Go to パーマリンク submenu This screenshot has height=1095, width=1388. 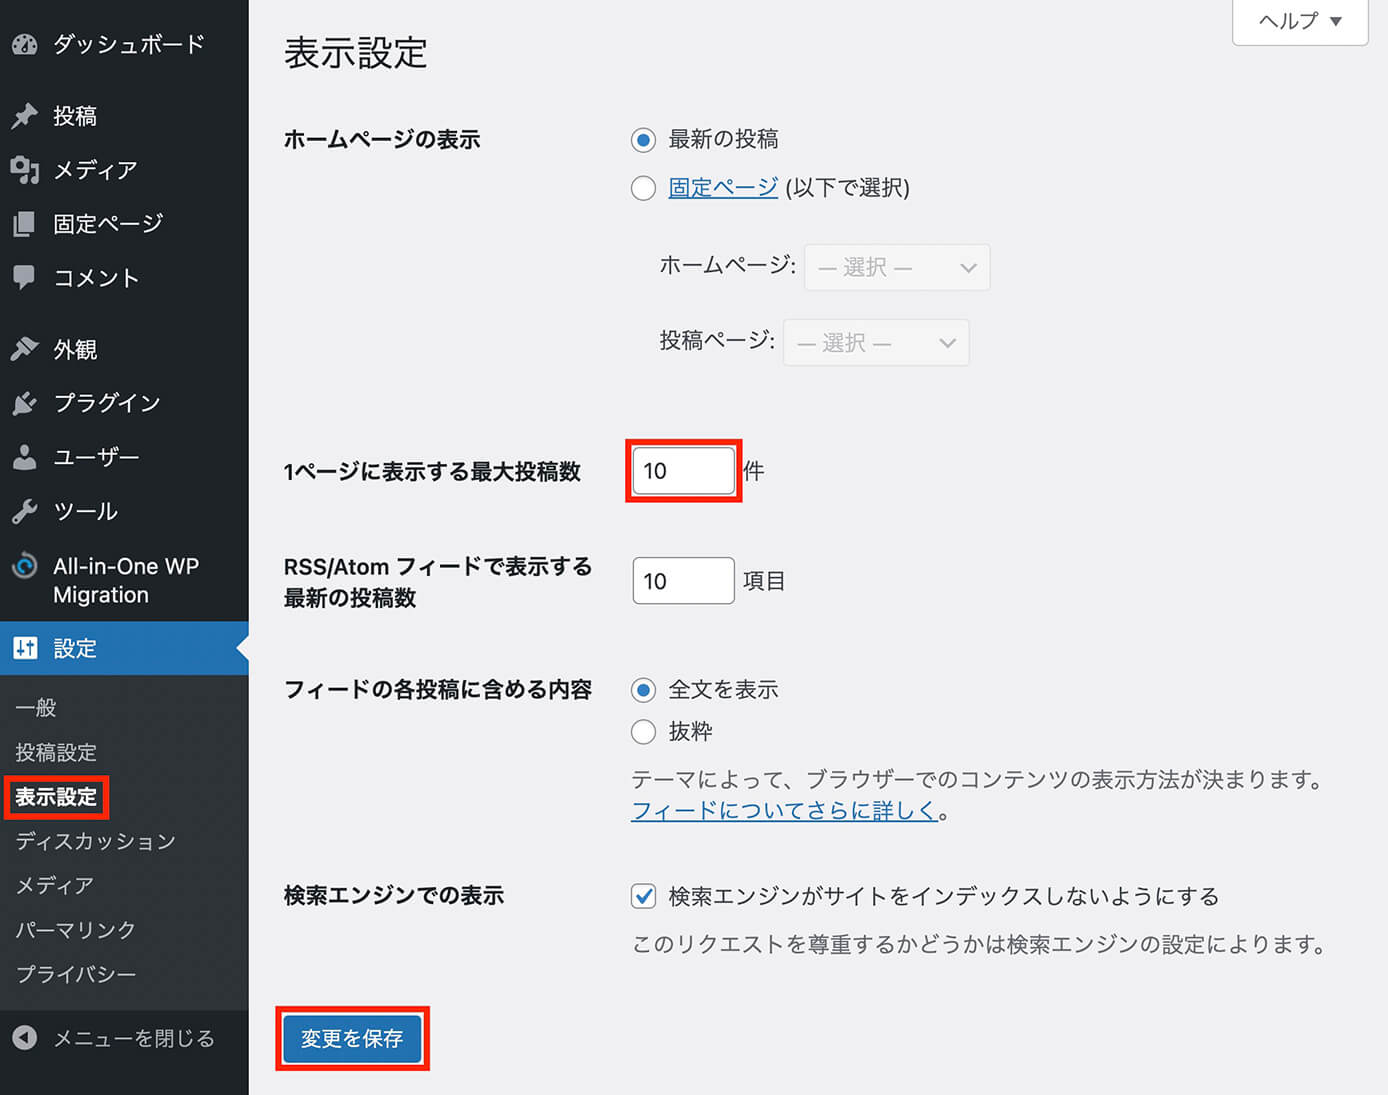click(x=76, y=929)
